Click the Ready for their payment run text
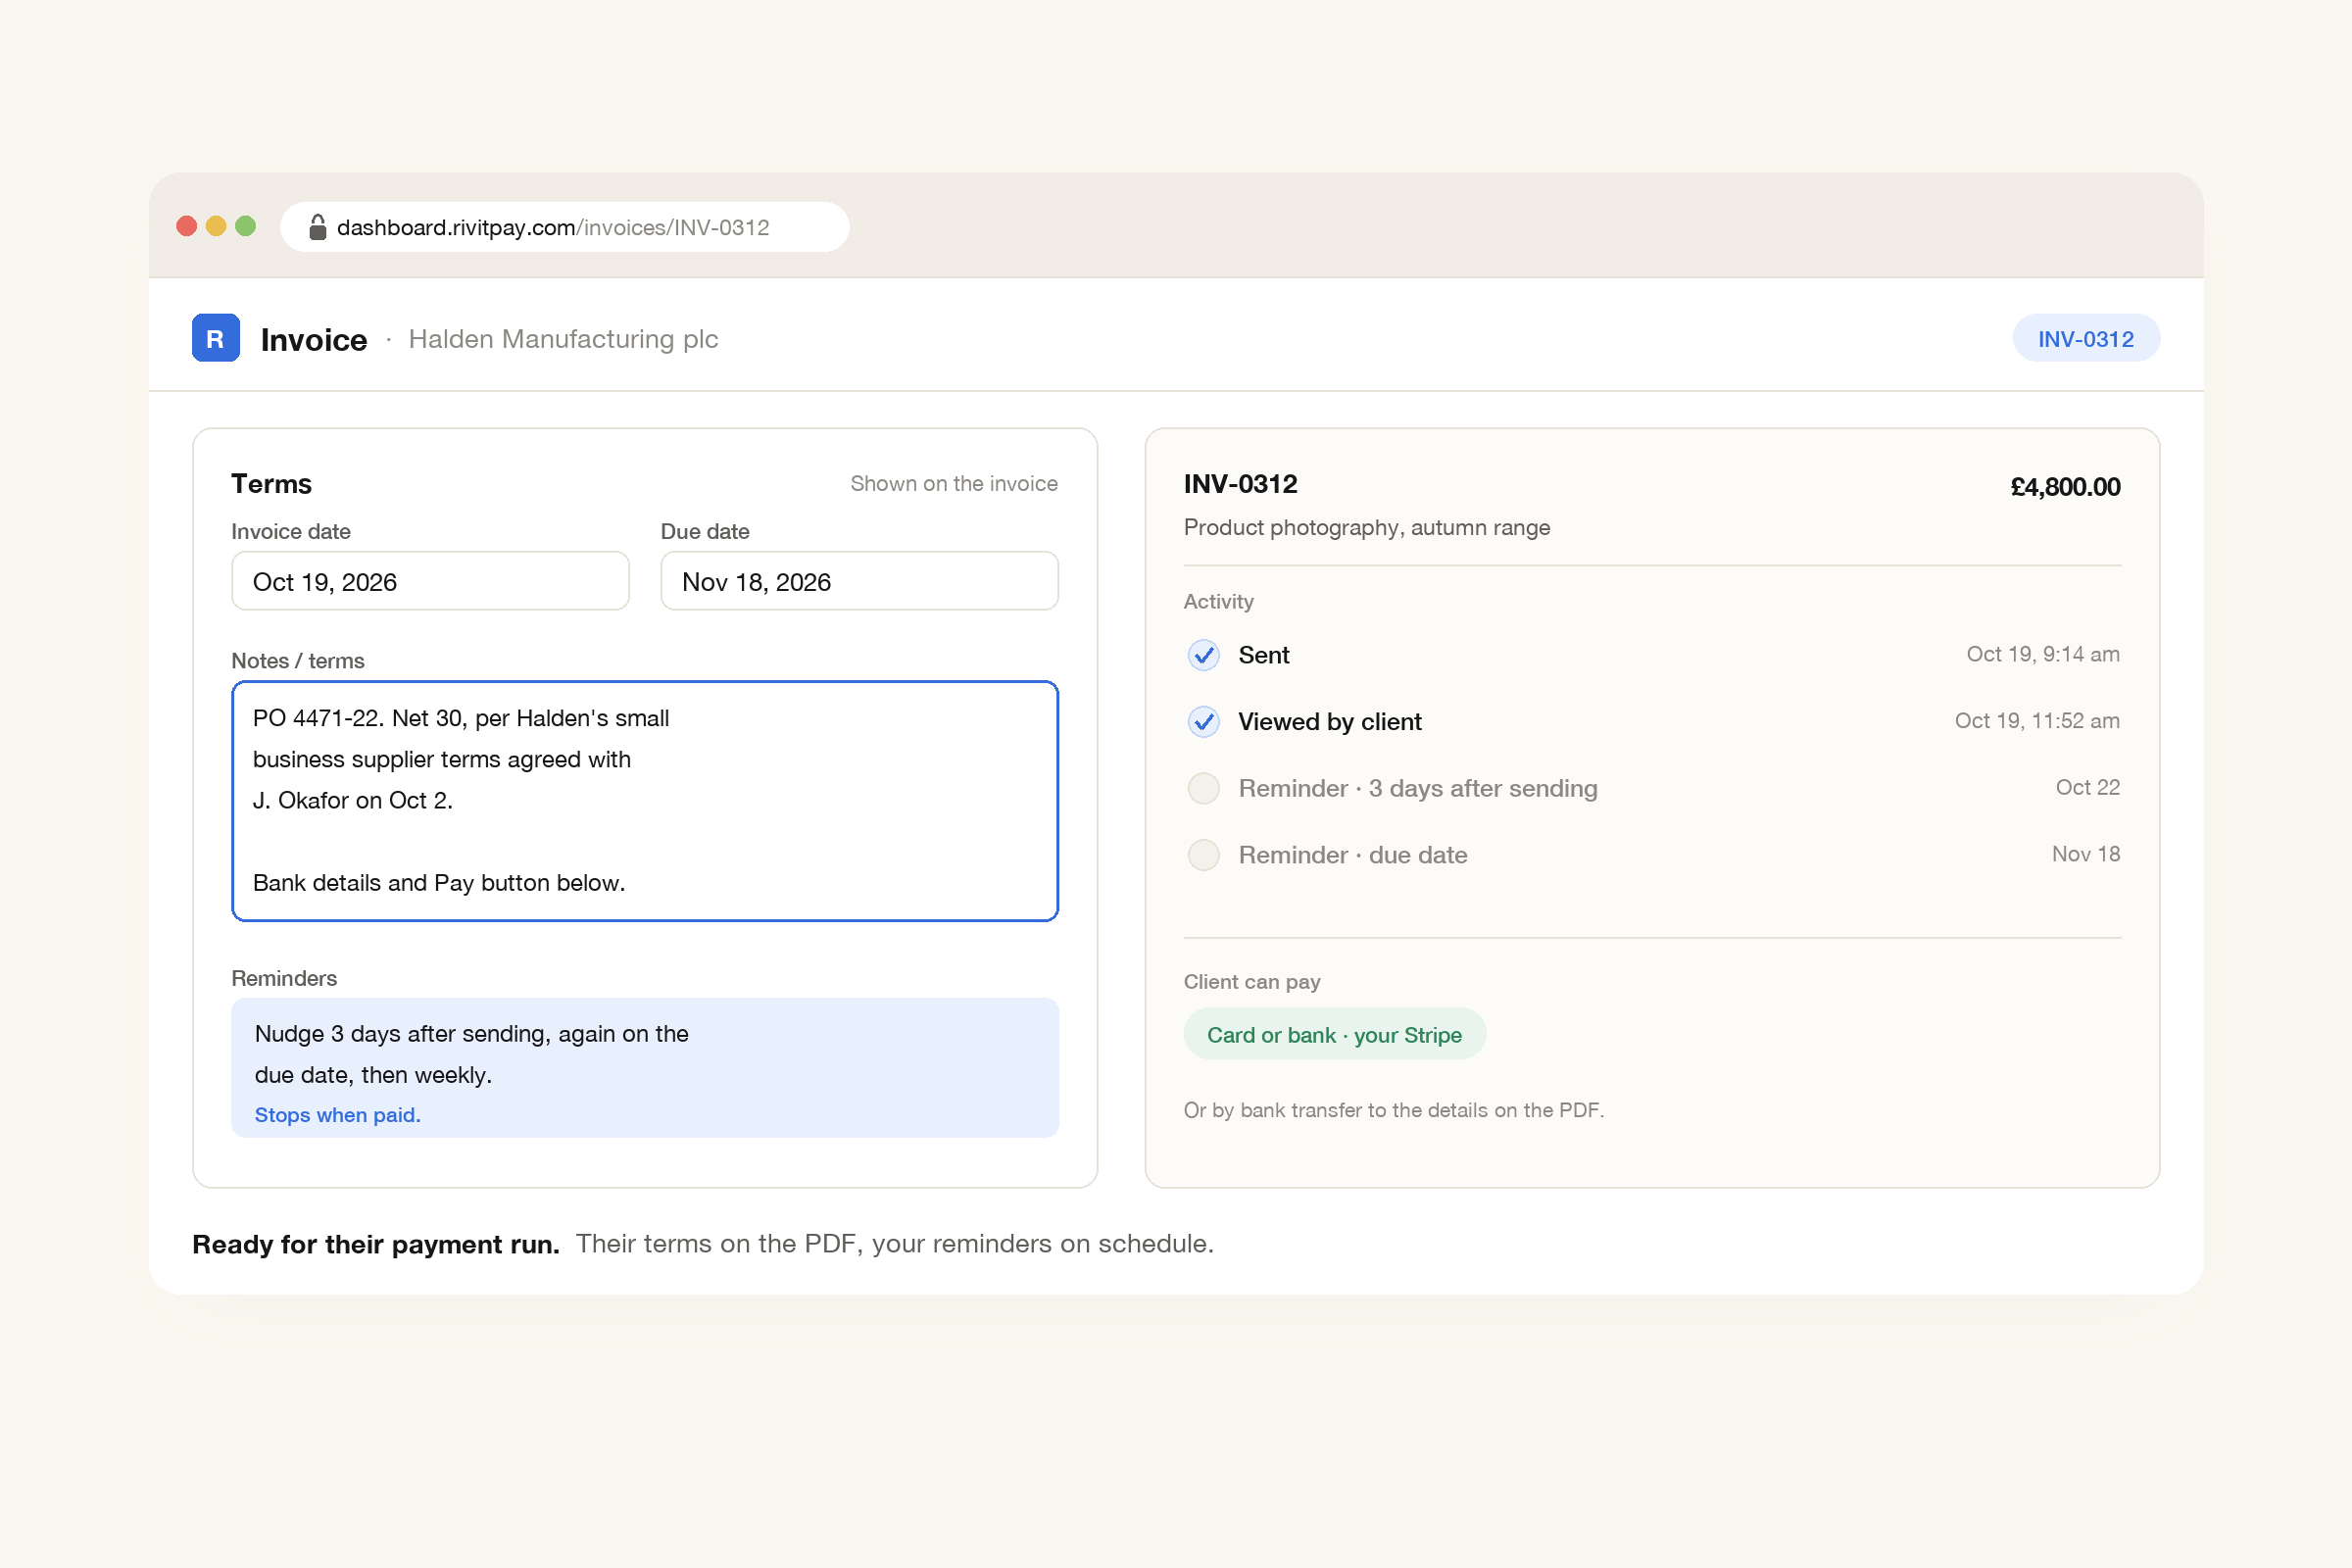 tap(375, 1244)
